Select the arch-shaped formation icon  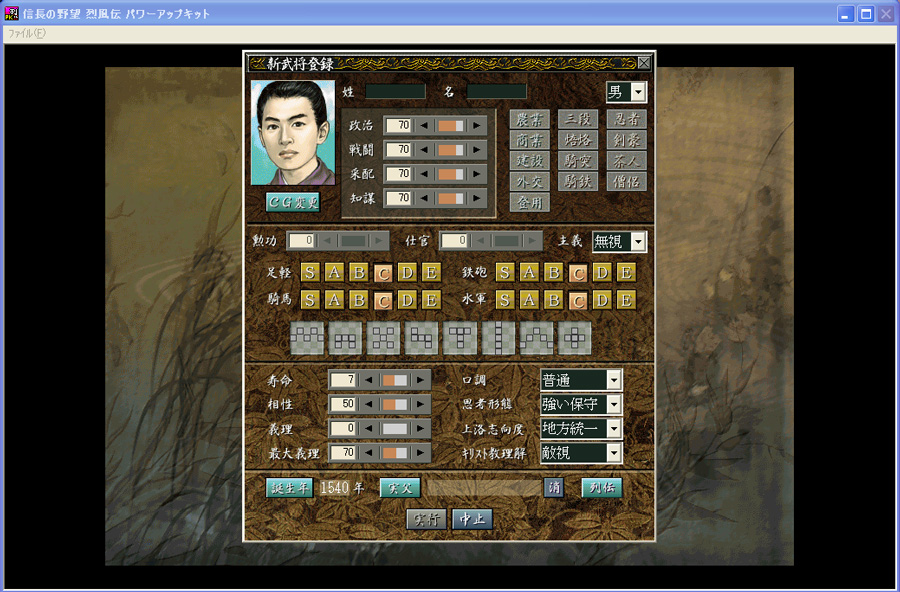pyautogui.click(x=345, y=338)
